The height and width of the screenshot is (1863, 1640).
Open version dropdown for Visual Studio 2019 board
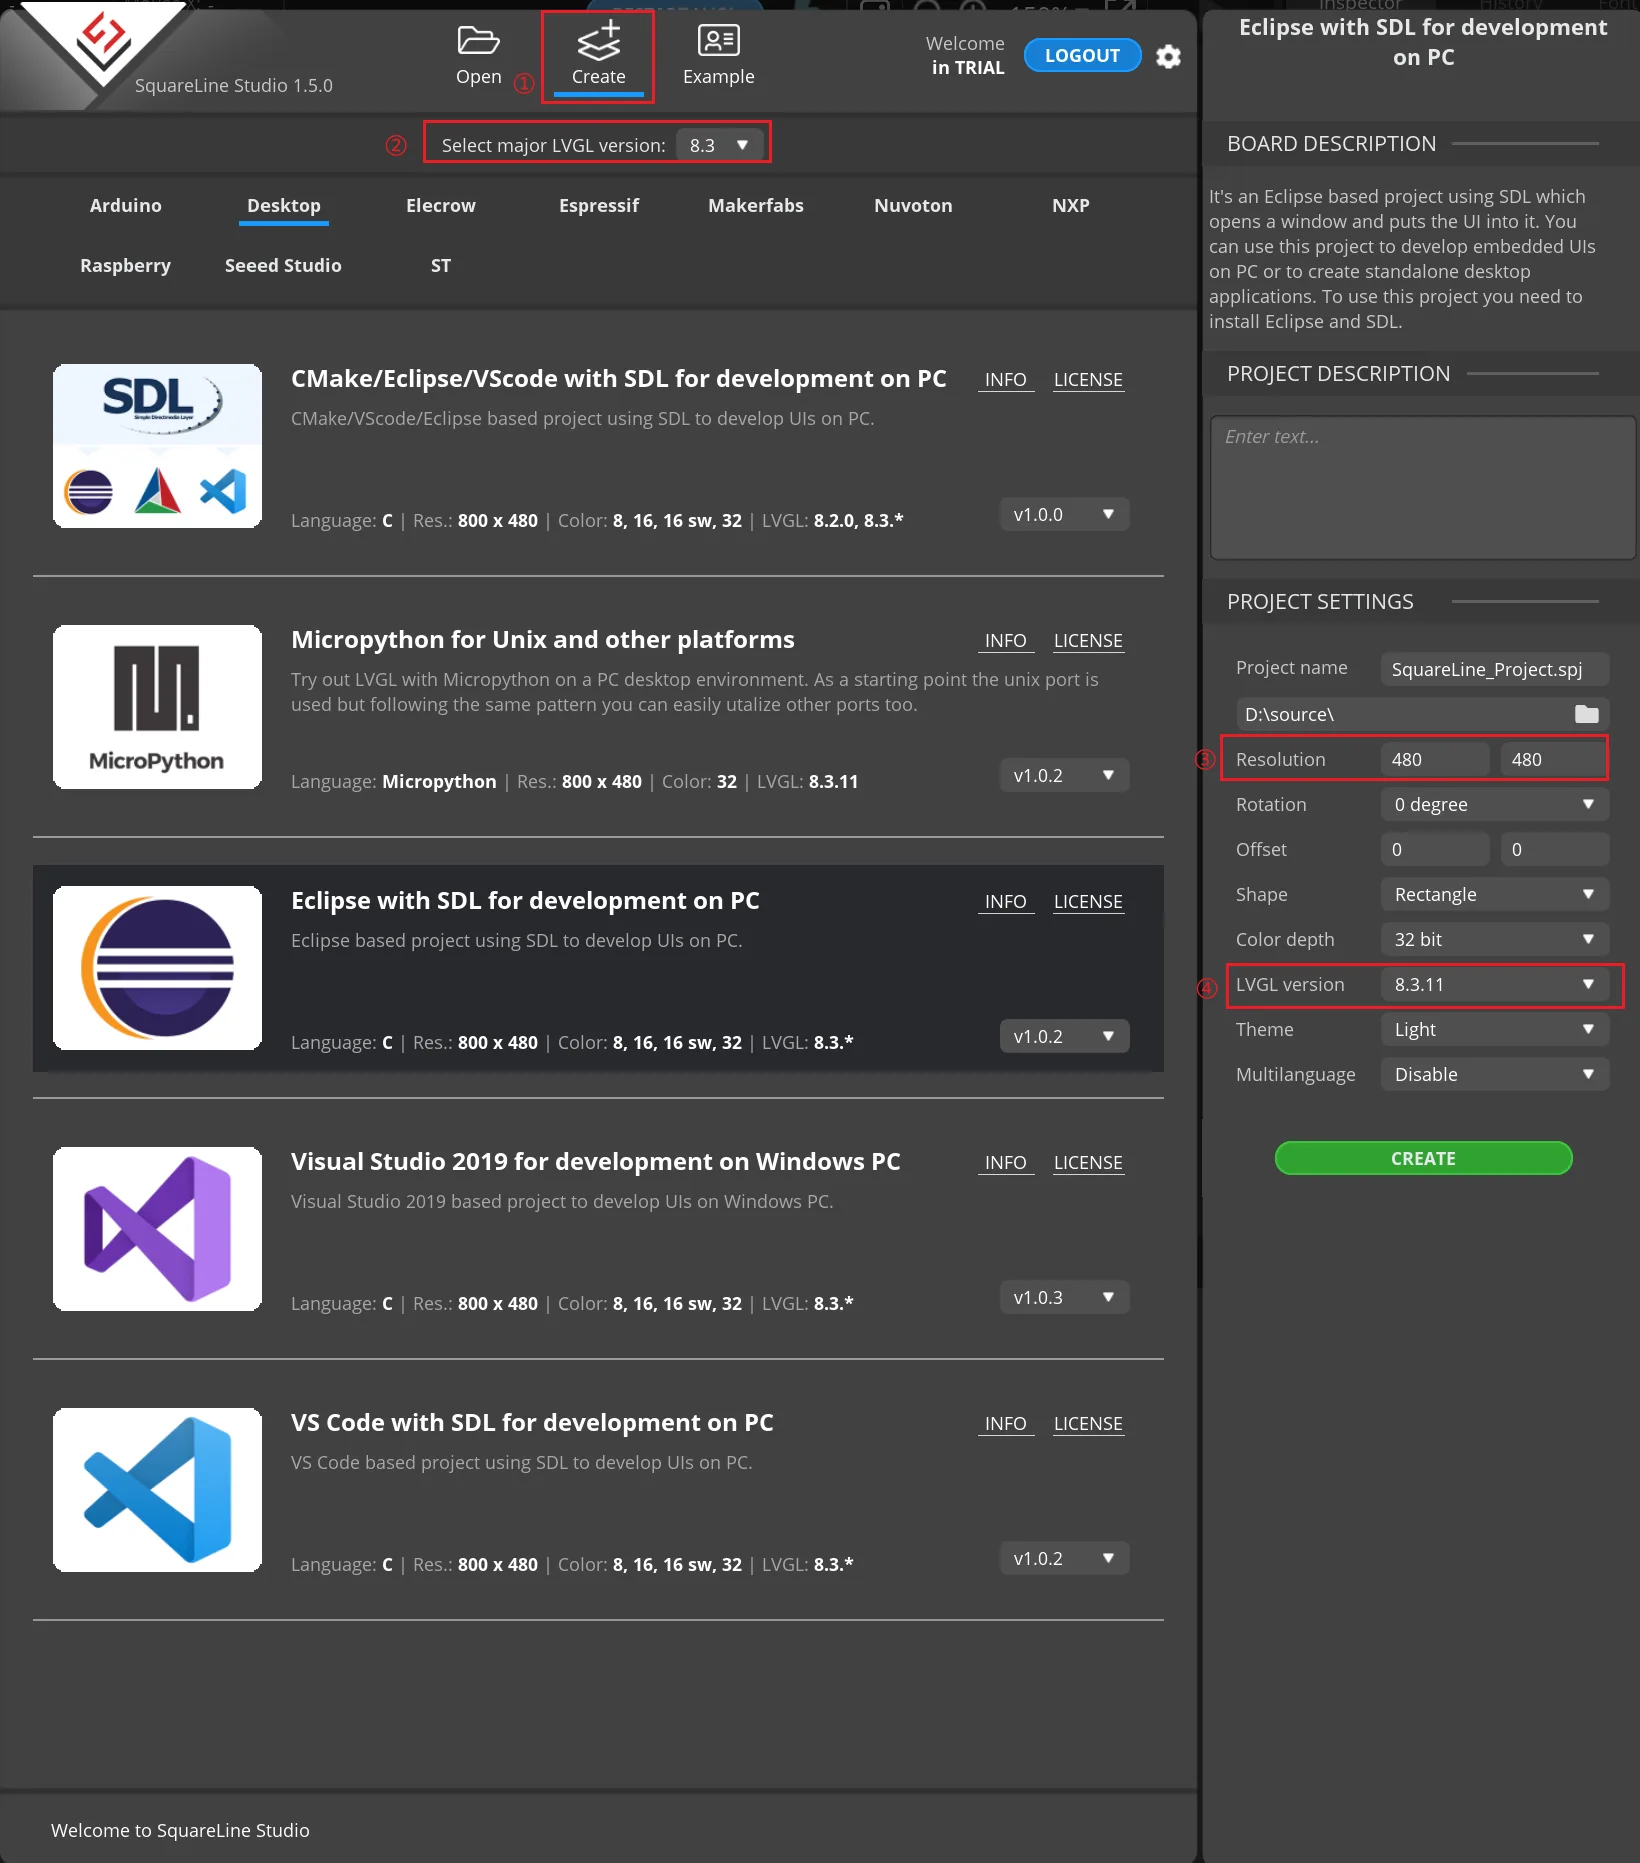tap(1064, 1298)
